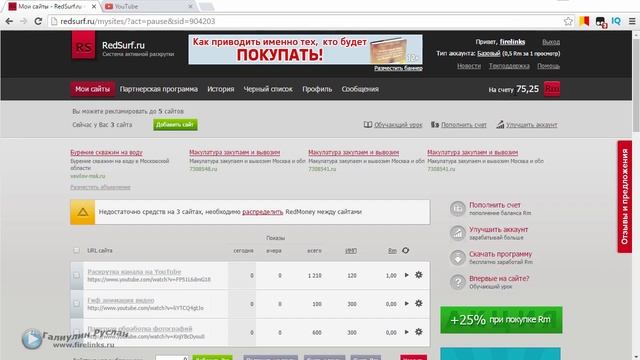This screenshot has width=640, height=360.
Task: Click the red Rm currency icon
Action: coord(551,89)
